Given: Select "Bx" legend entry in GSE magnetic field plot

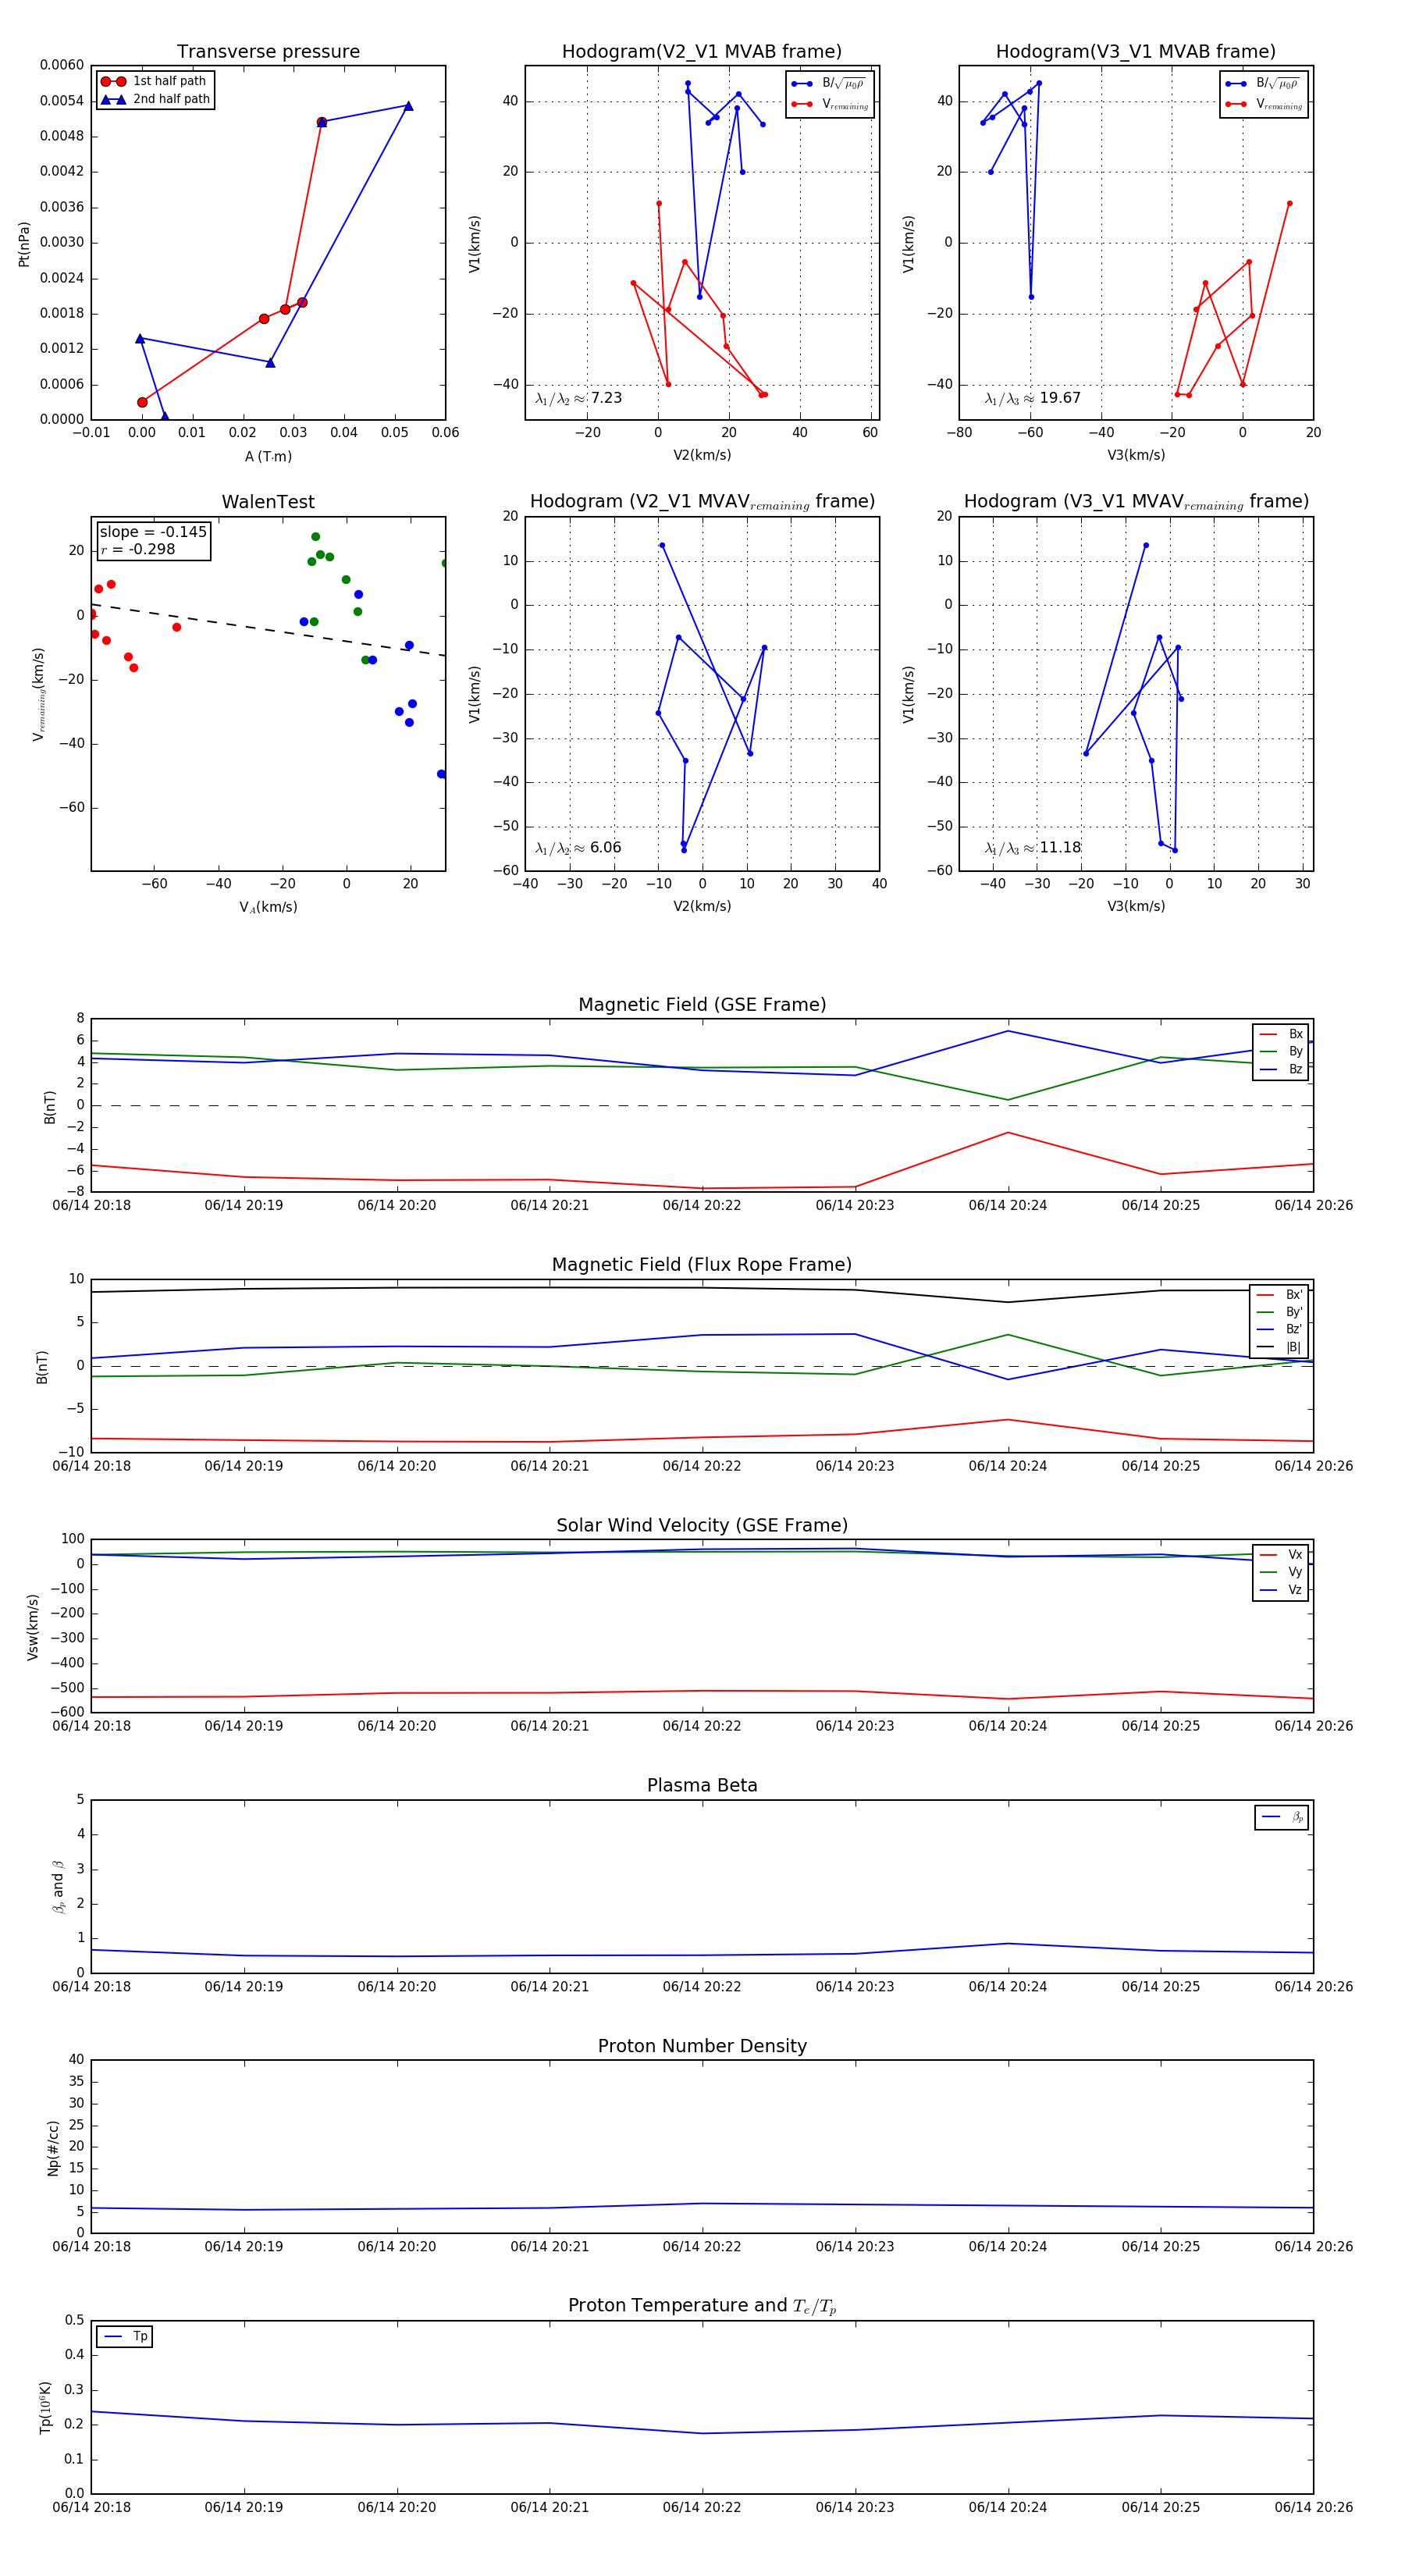Looking at the screenshot, I should (x=1281, y=1034).
